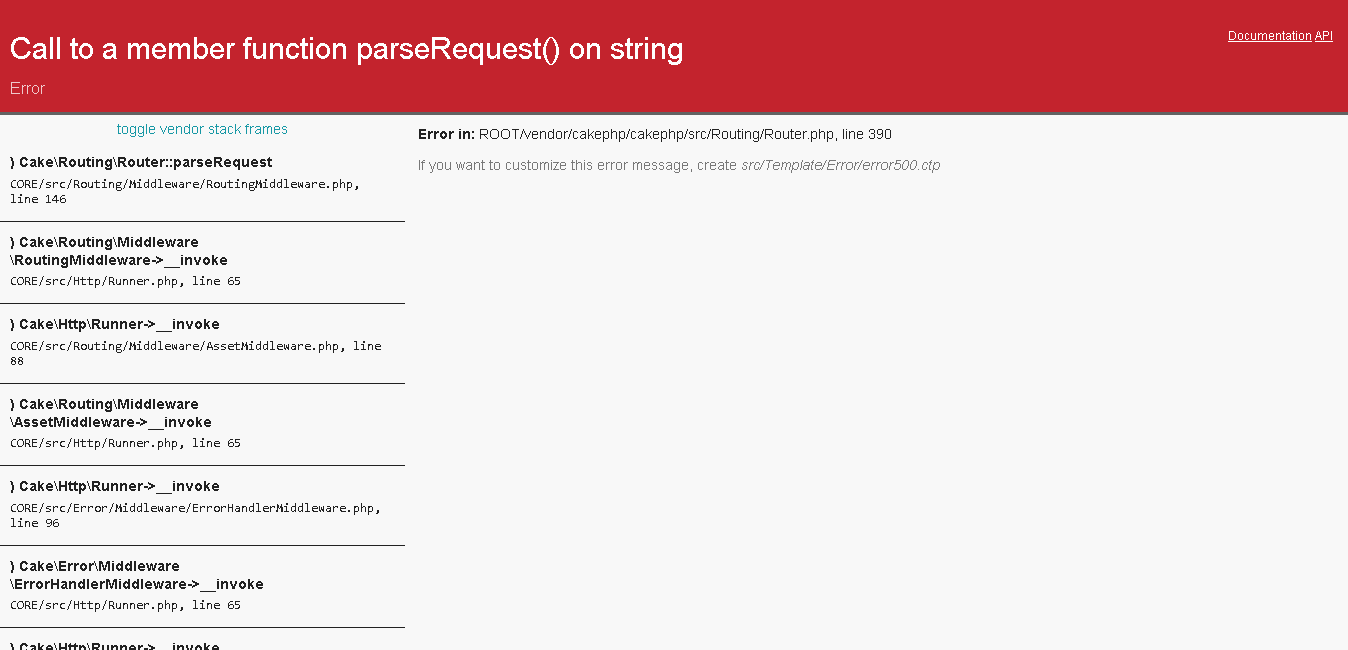The width and height of the screenshot is (1348, 650).
Task: Click Runner.php line 65 under ErrorHandlerMiddleware->__invoke
Action: coord(125,605)
